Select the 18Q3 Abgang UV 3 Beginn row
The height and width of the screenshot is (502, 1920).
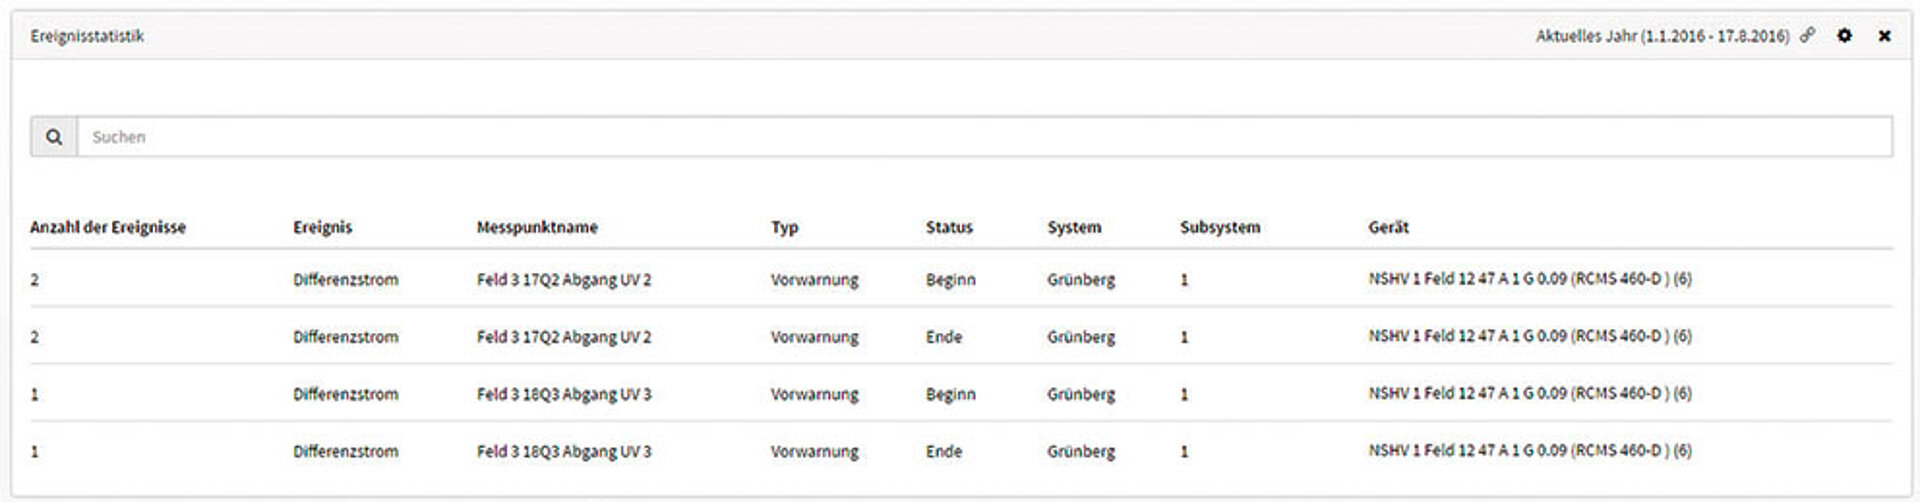pos(961,393)
